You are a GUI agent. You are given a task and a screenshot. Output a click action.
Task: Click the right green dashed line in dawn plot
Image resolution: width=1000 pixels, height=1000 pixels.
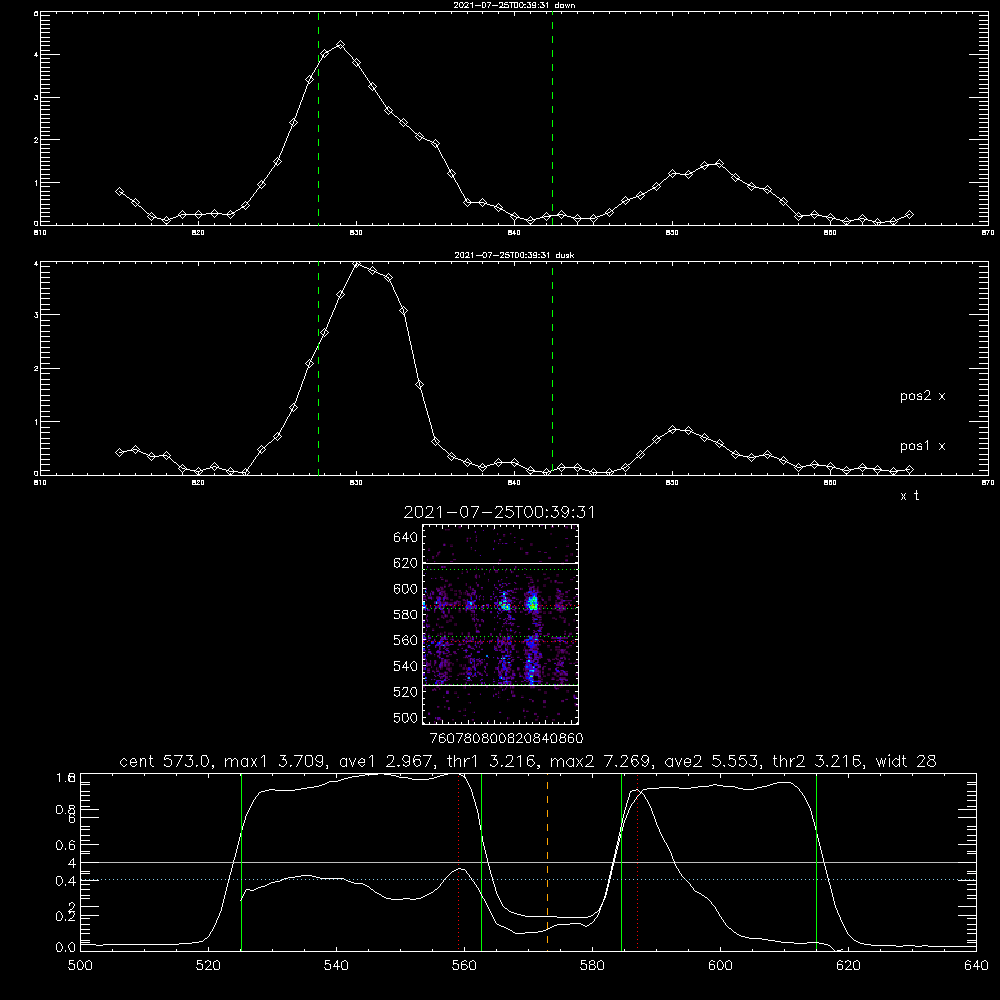(552, 118)
